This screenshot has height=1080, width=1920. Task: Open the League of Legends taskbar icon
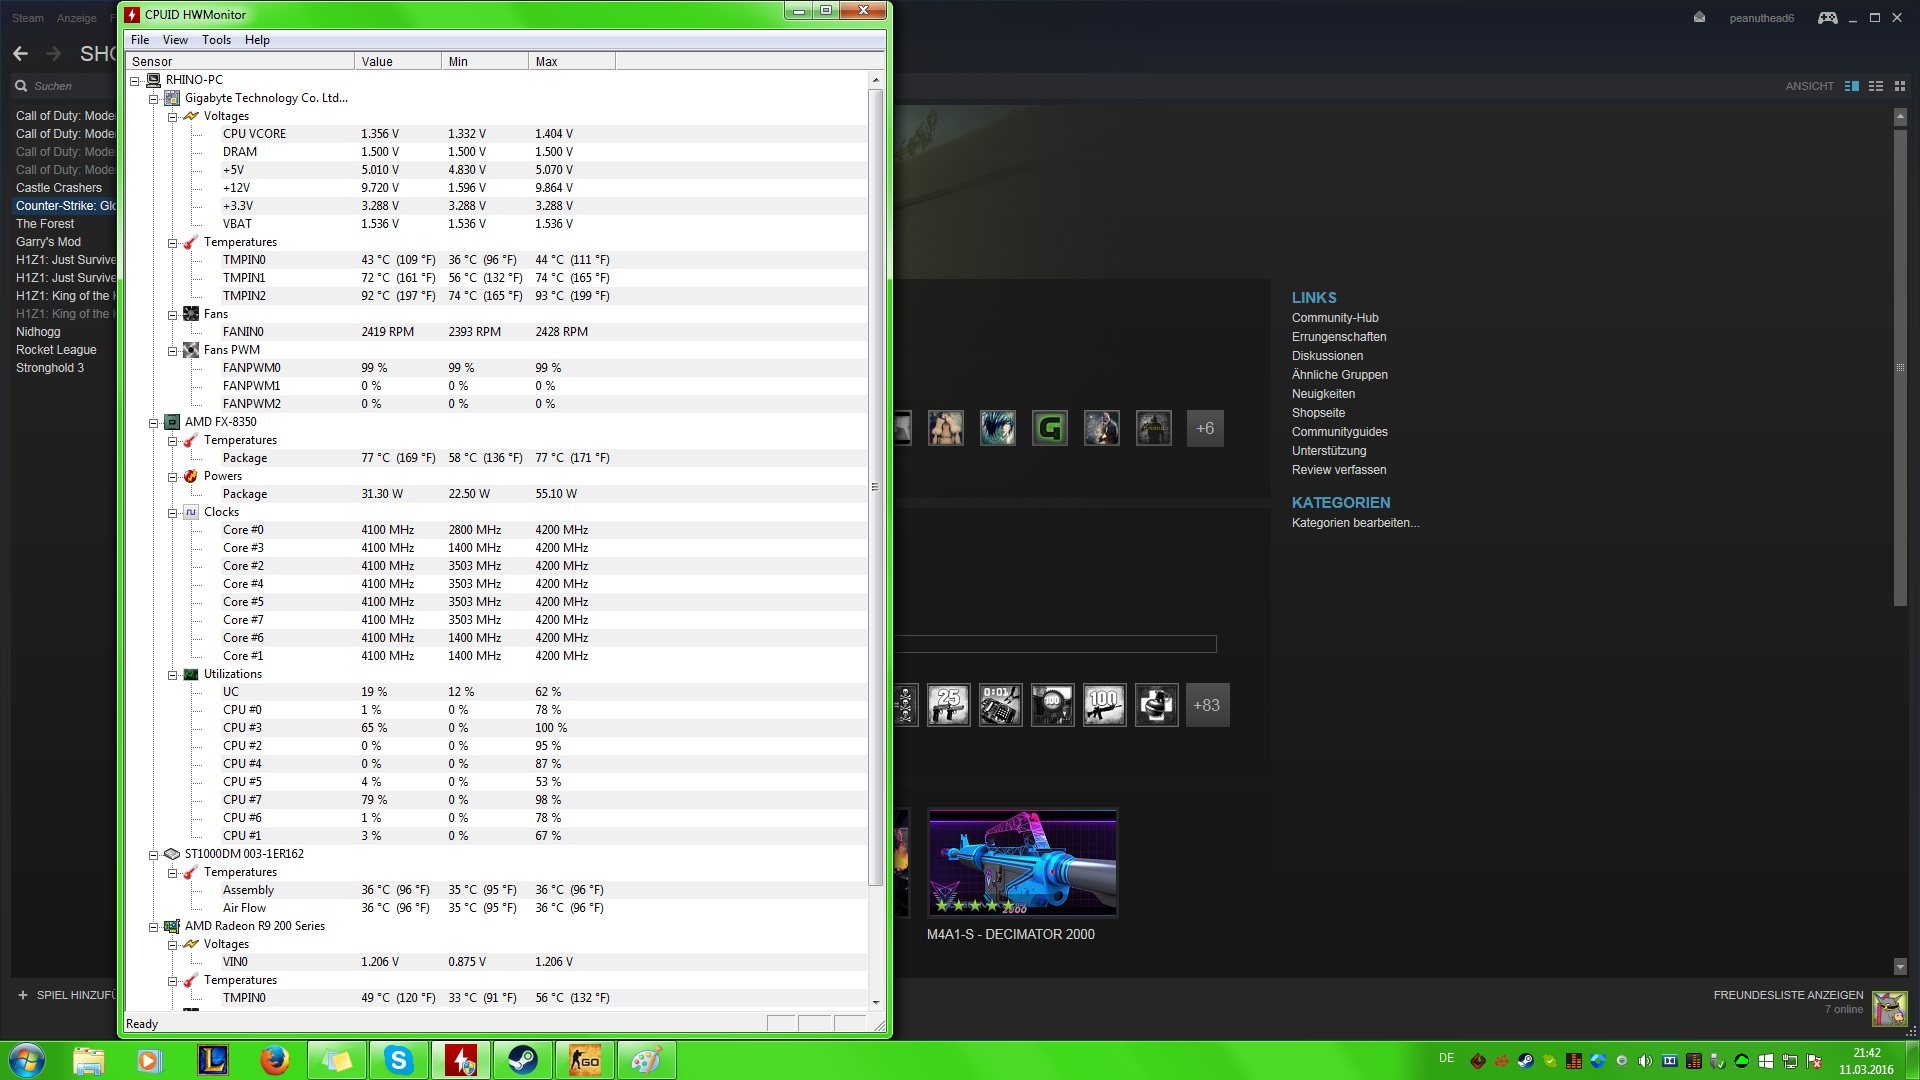point(212,1060)
